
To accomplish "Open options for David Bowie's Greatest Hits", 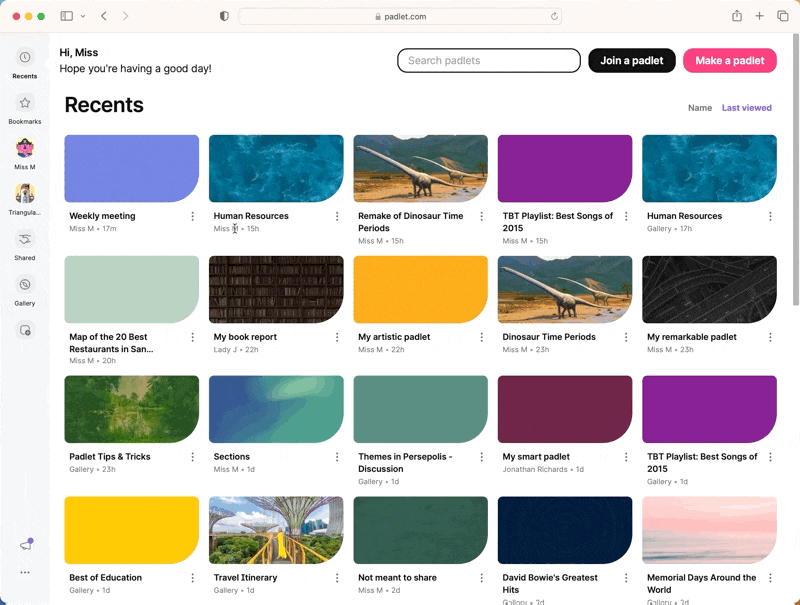I will tap(626, 578).
